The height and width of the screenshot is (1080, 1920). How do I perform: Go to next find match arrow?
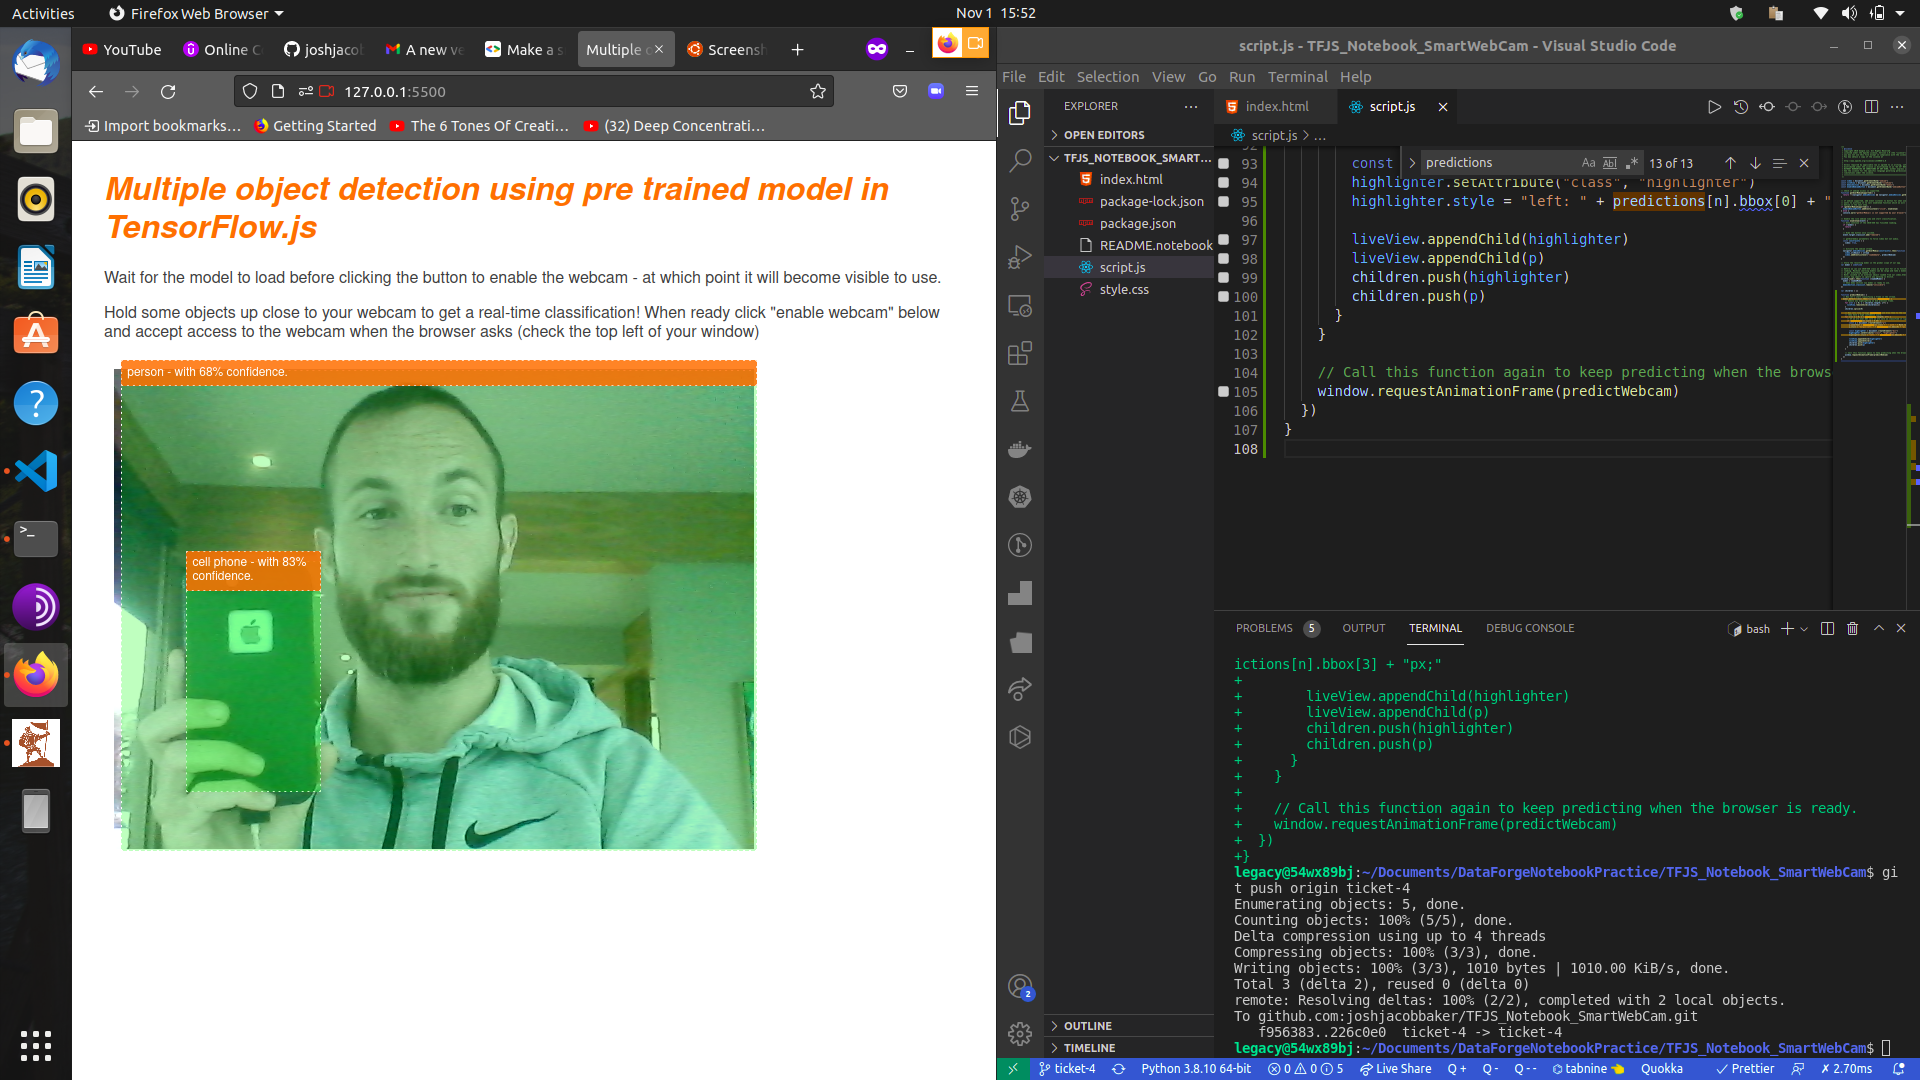click(x=1755, y=163)
